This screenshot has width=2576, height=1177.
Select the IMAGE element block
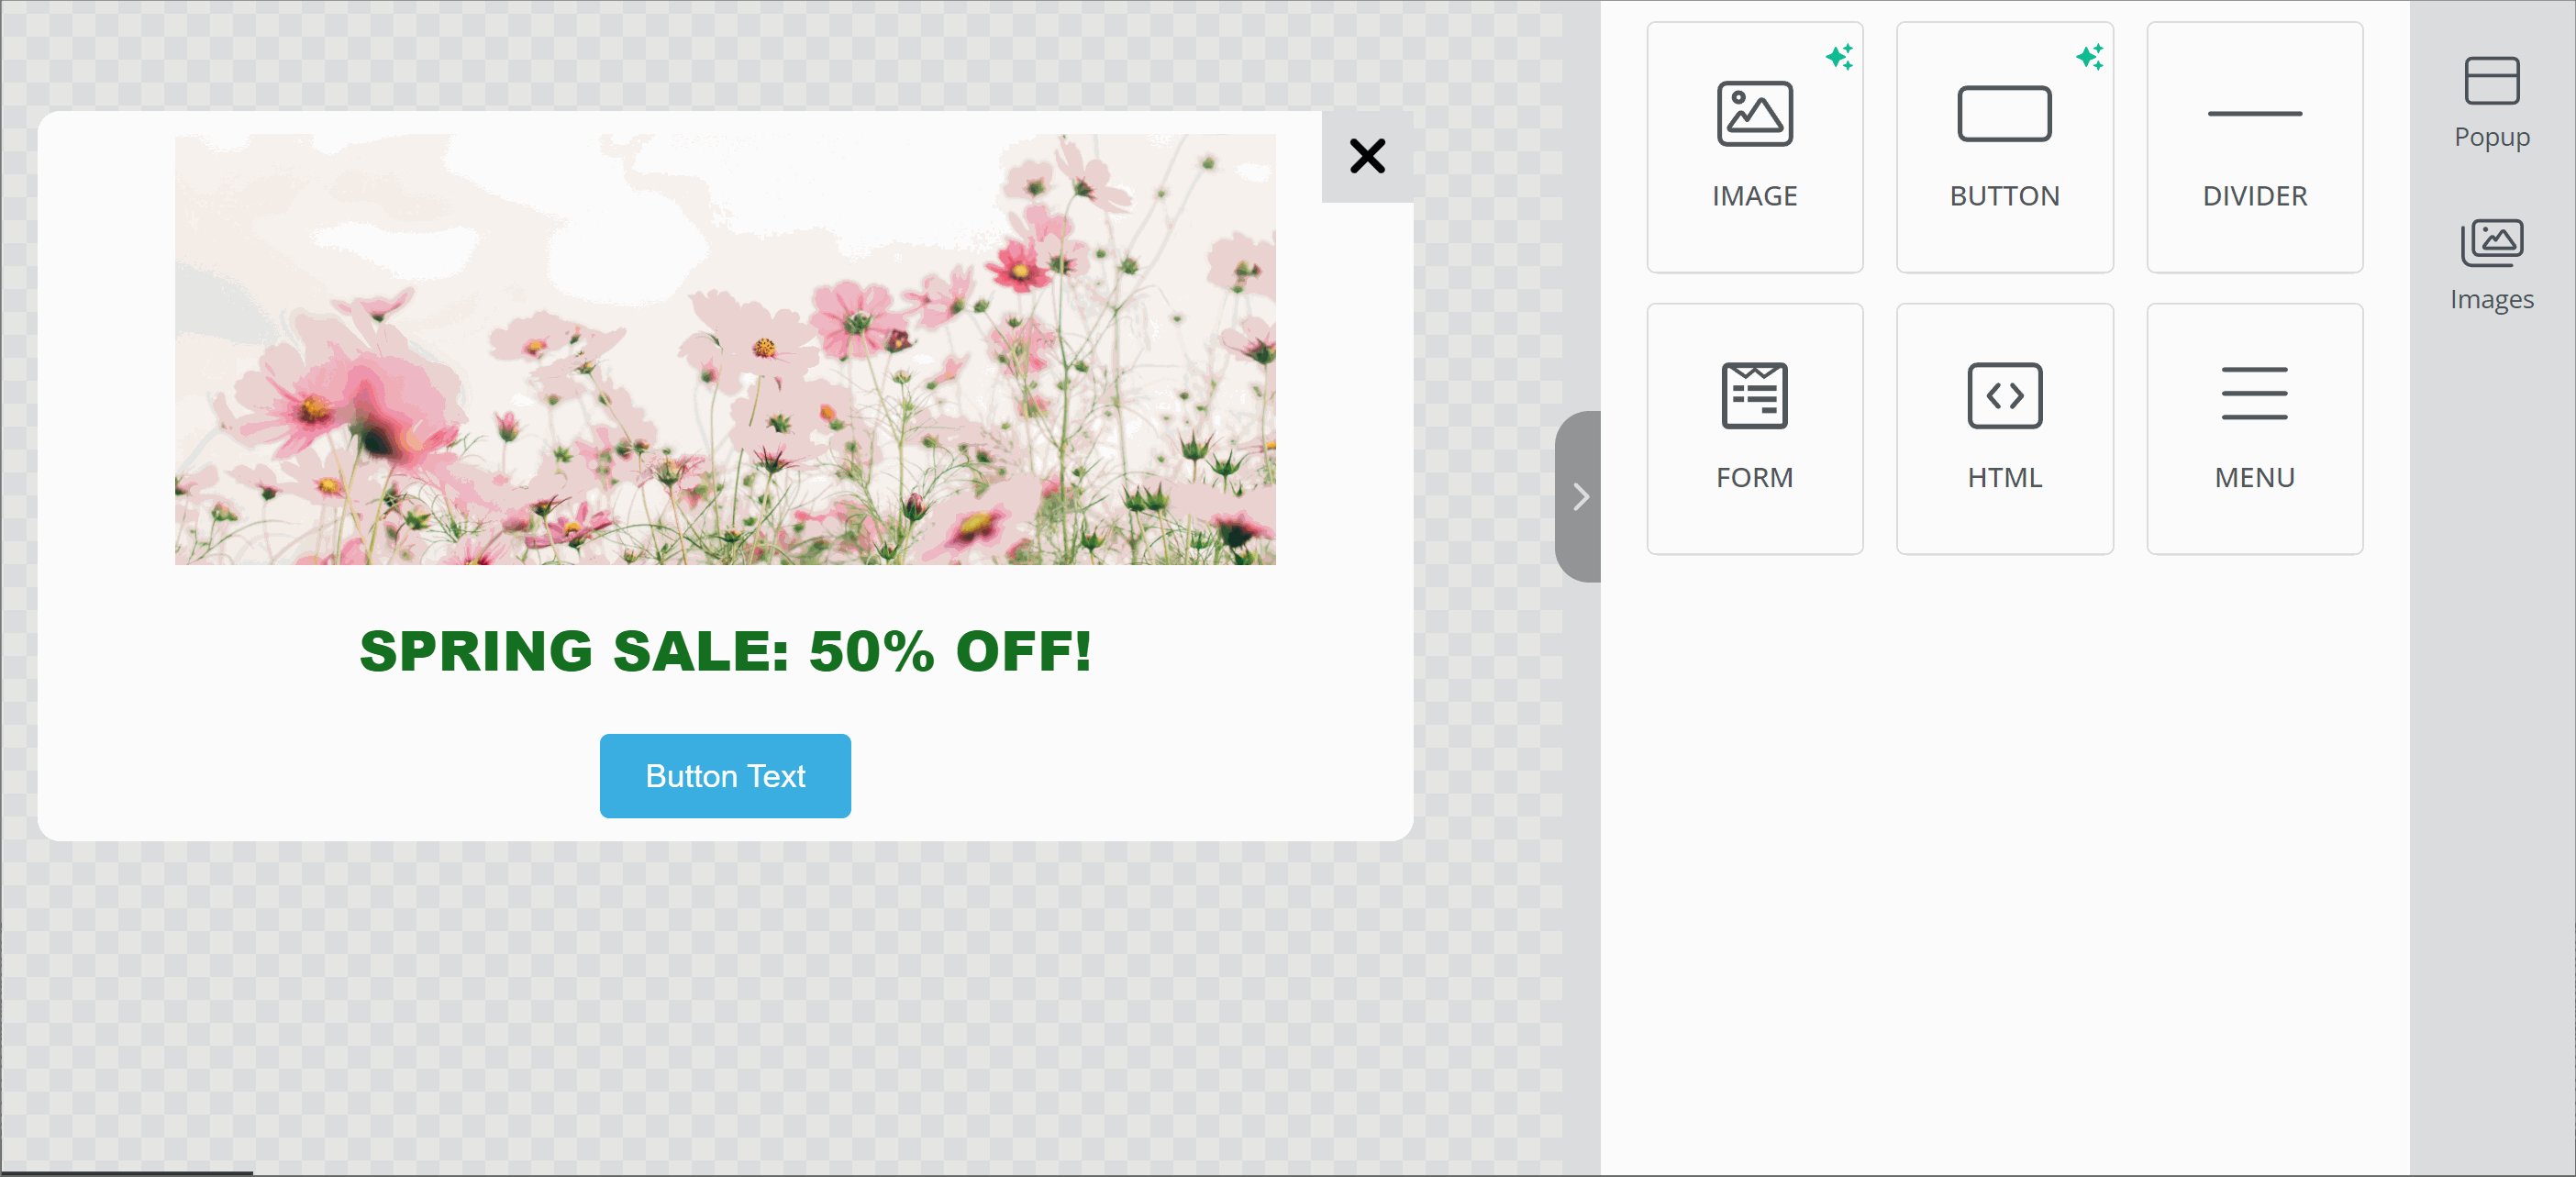[1754, 147]
